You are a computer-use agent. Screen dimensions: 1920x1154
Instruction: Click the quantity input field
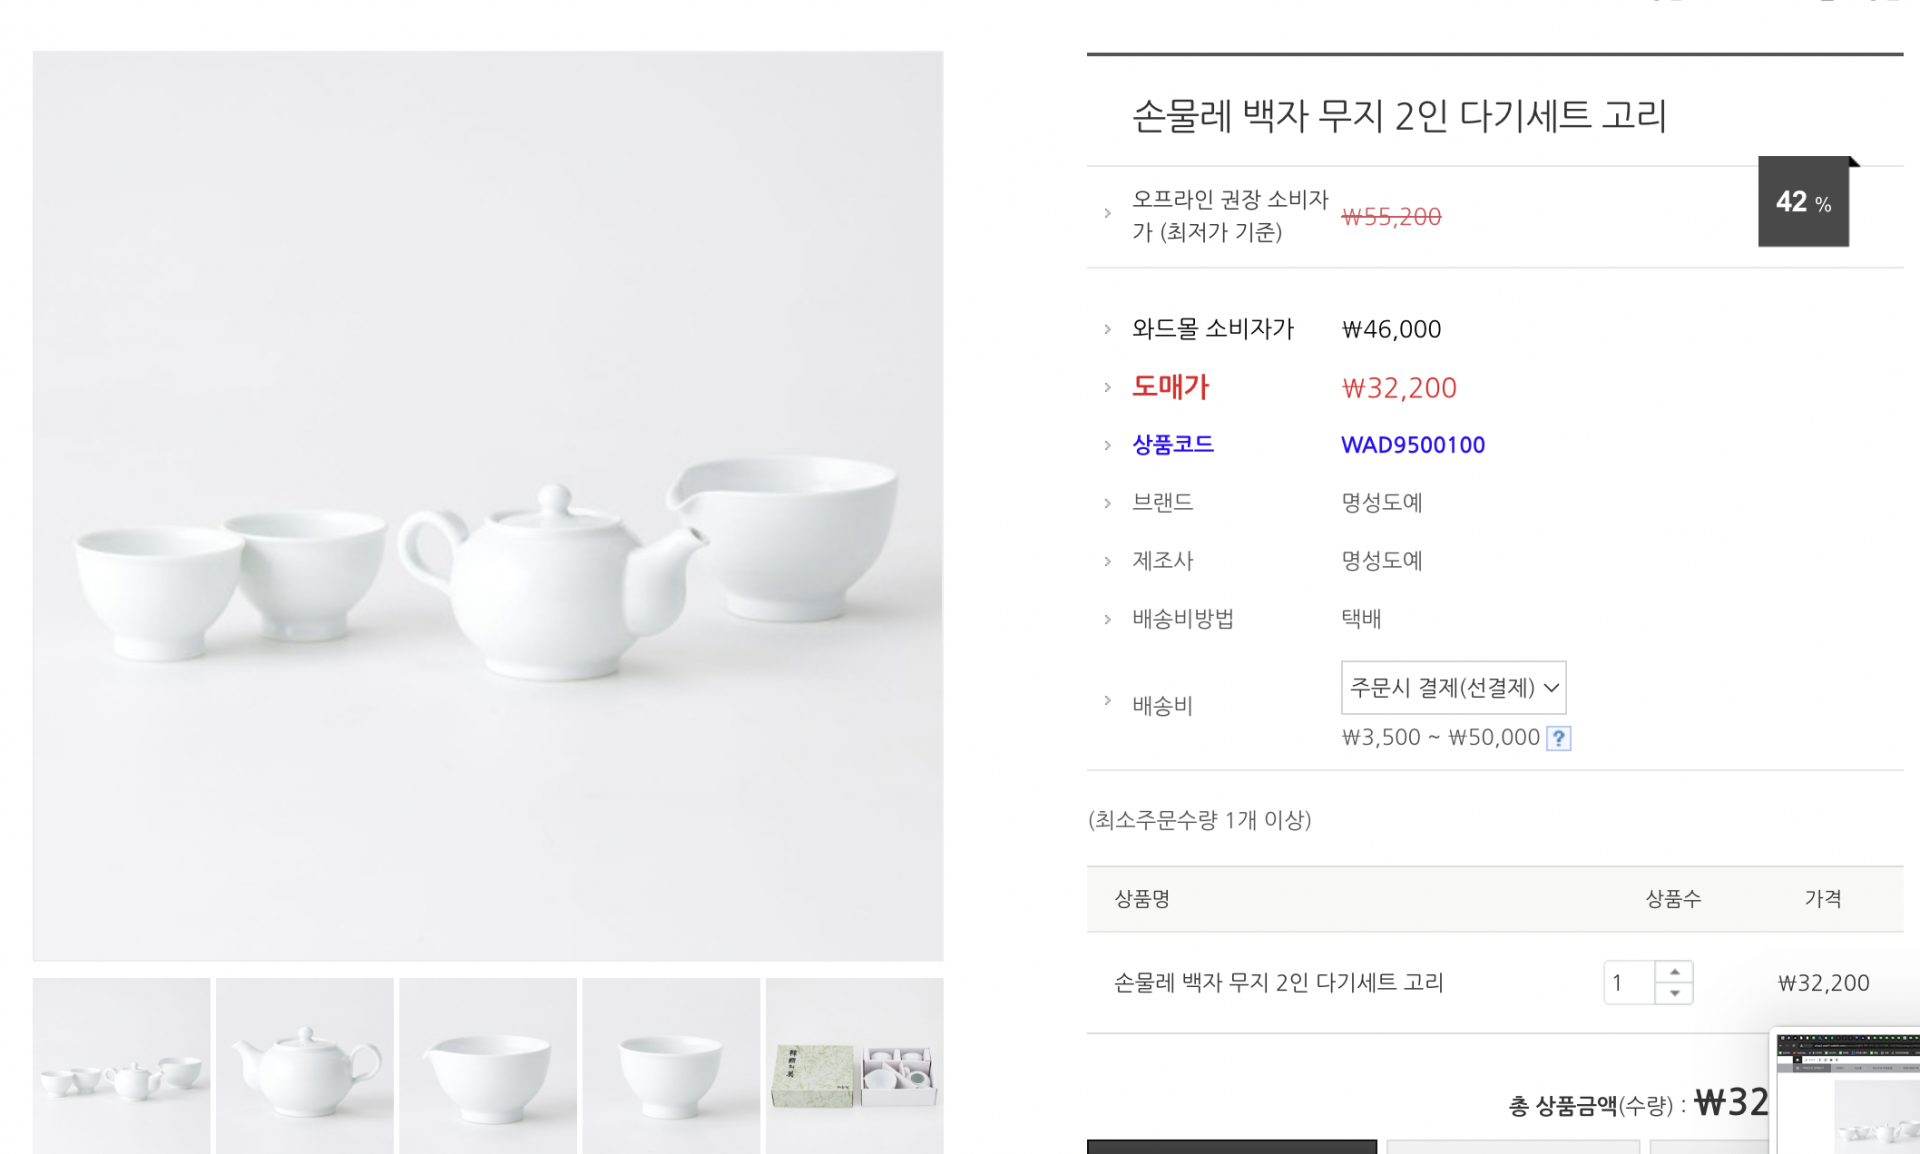click(x=1629, y=983)
